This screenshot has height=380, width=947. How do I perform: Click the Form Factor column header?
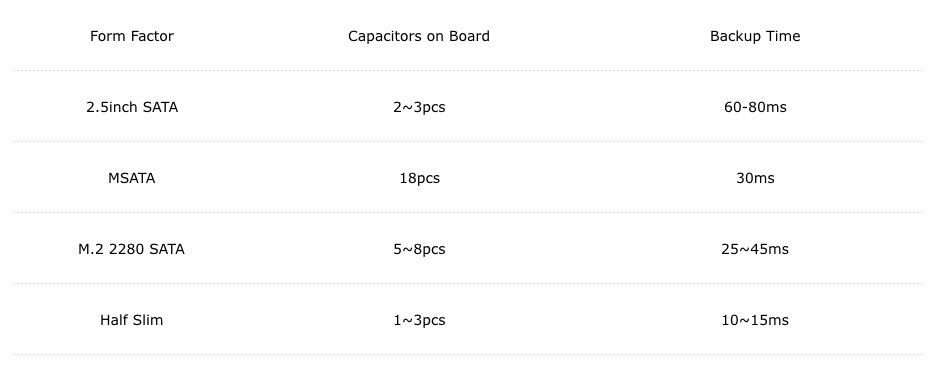(132, 36)
